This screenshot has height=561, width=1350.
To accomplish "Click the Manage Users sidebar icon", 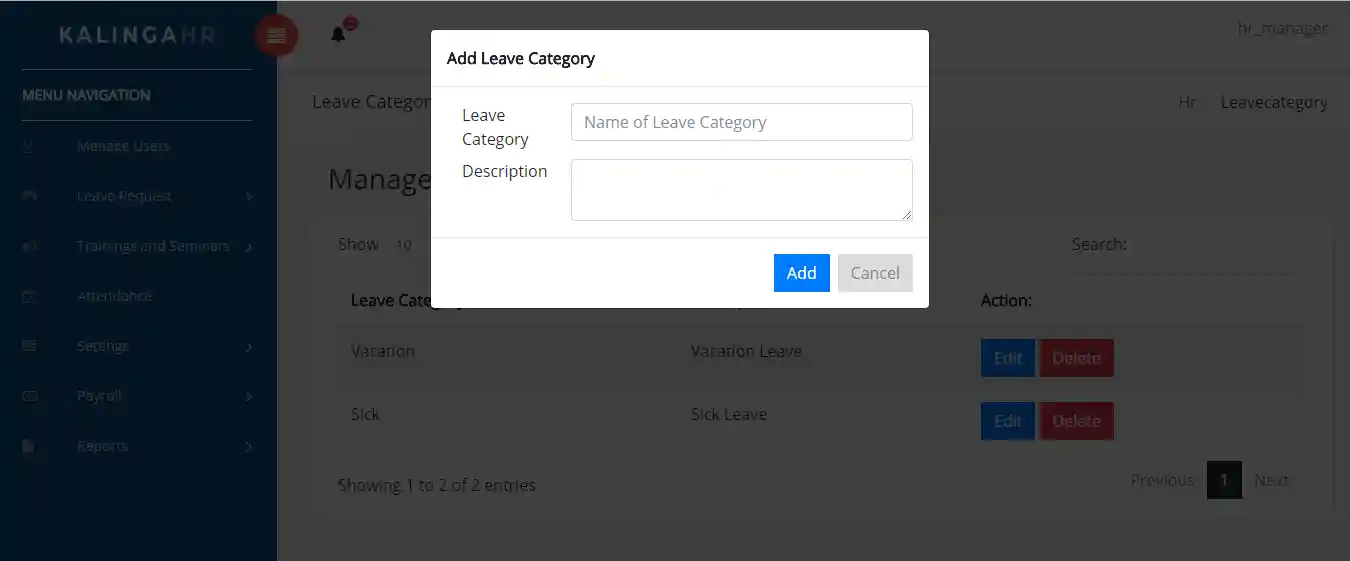I will [x=29, y=146].
